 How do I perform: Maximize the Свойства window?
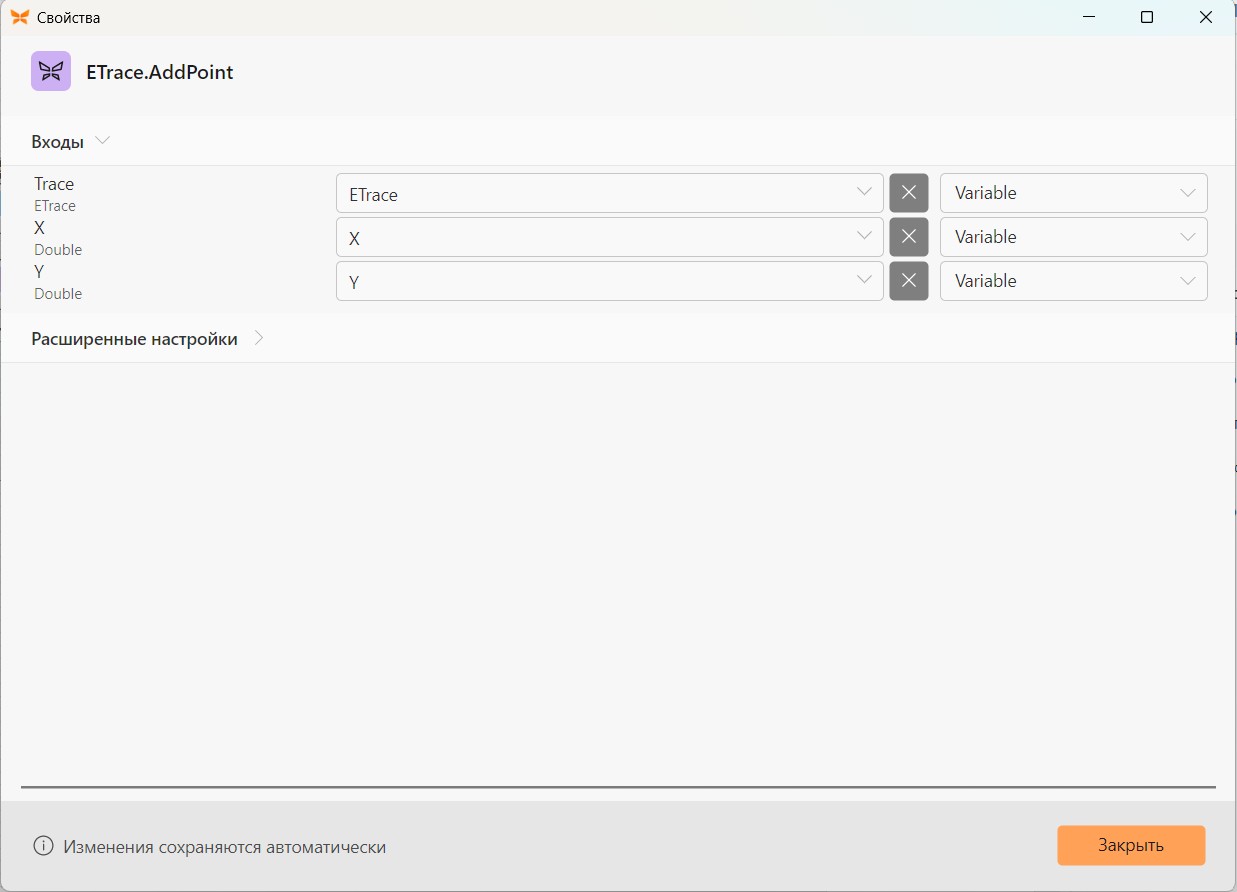click(x=1147, y=17)
